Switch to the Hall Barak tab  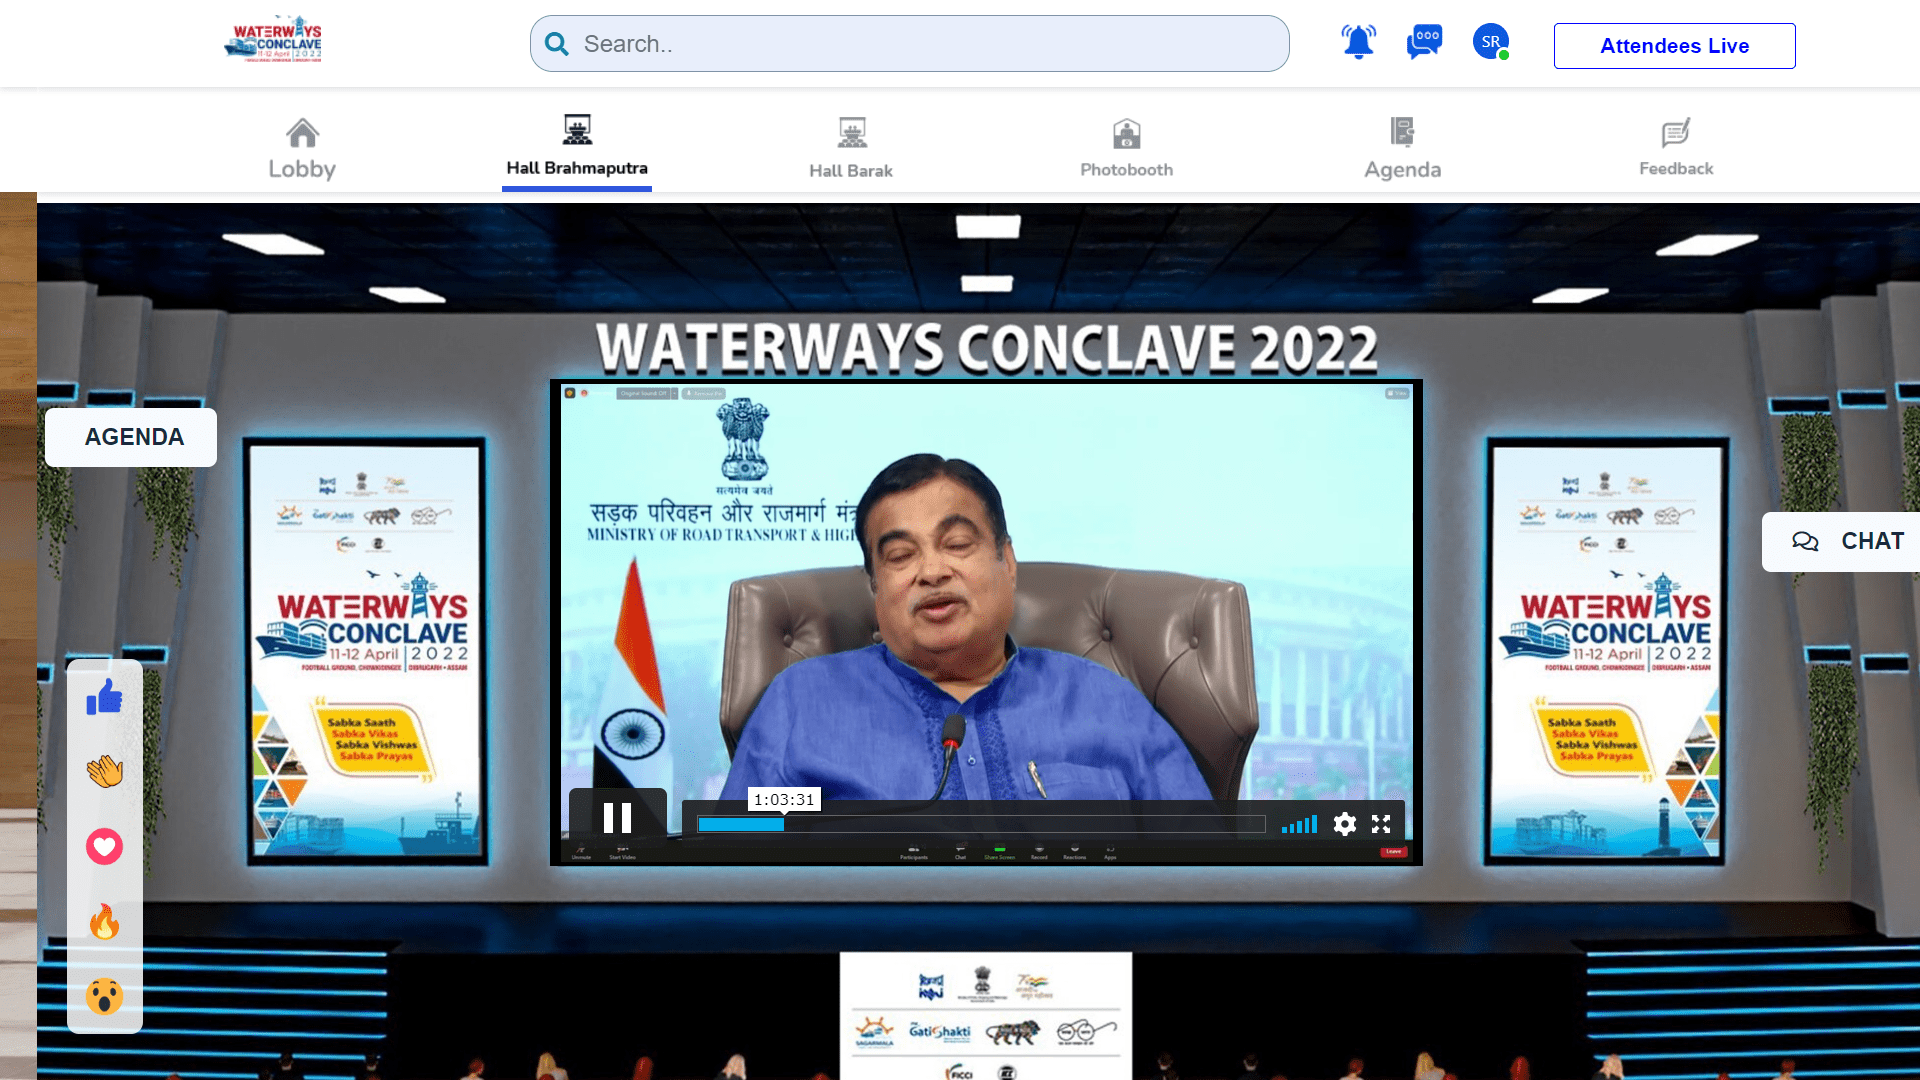pos(851,148)
